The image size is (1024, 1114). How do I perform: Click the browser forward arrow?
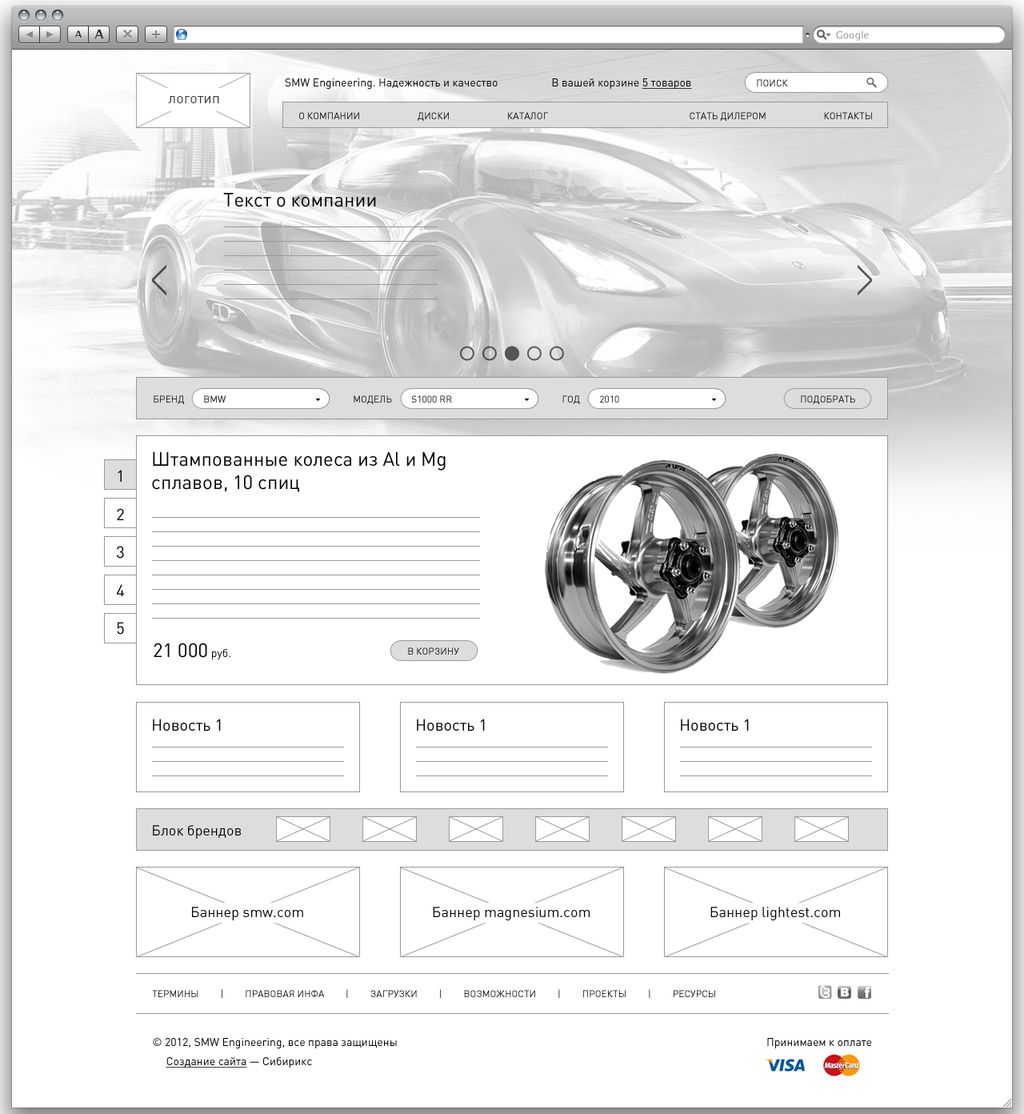tap(50, 34)
